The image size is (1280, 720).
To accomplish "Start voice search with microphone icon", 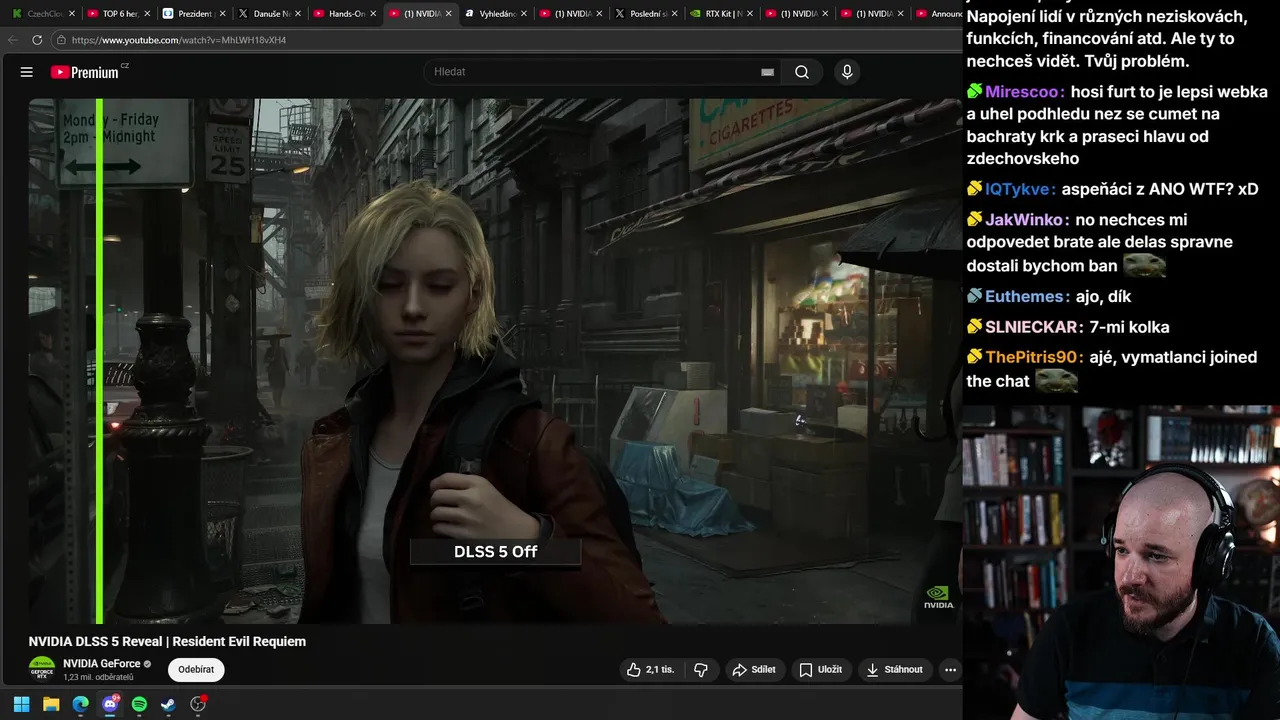I will (x=847, y=72).
